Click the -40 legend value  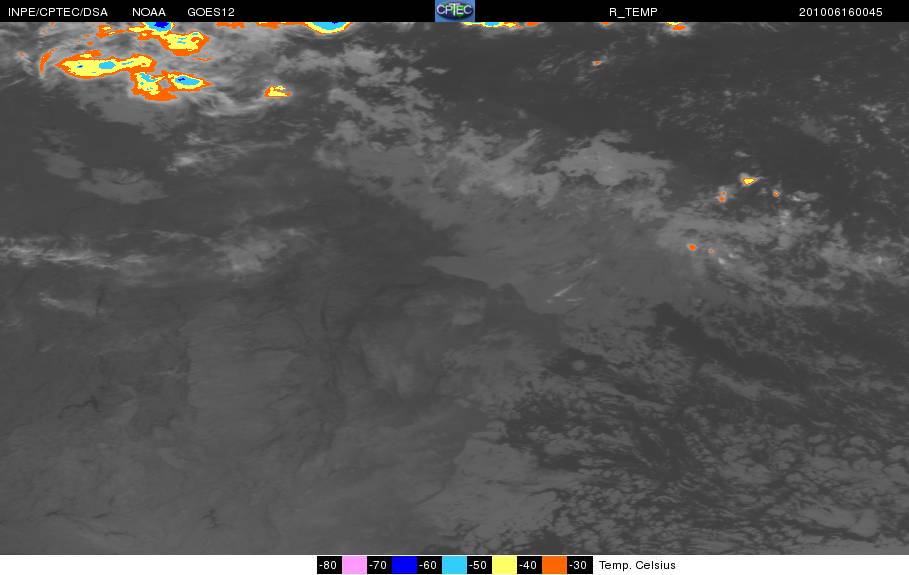(529, 565)
